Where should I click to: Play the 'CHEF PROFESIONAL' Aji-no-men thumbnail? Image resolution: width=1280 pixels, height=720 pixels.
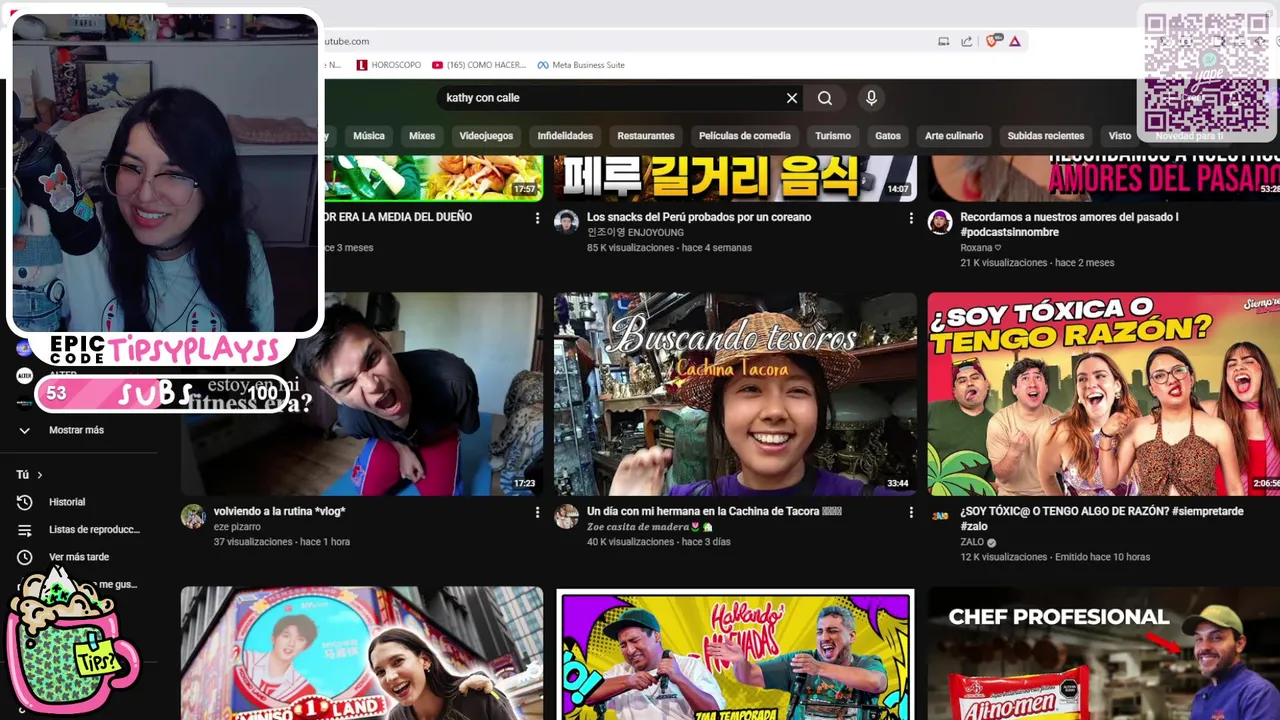1103,653
